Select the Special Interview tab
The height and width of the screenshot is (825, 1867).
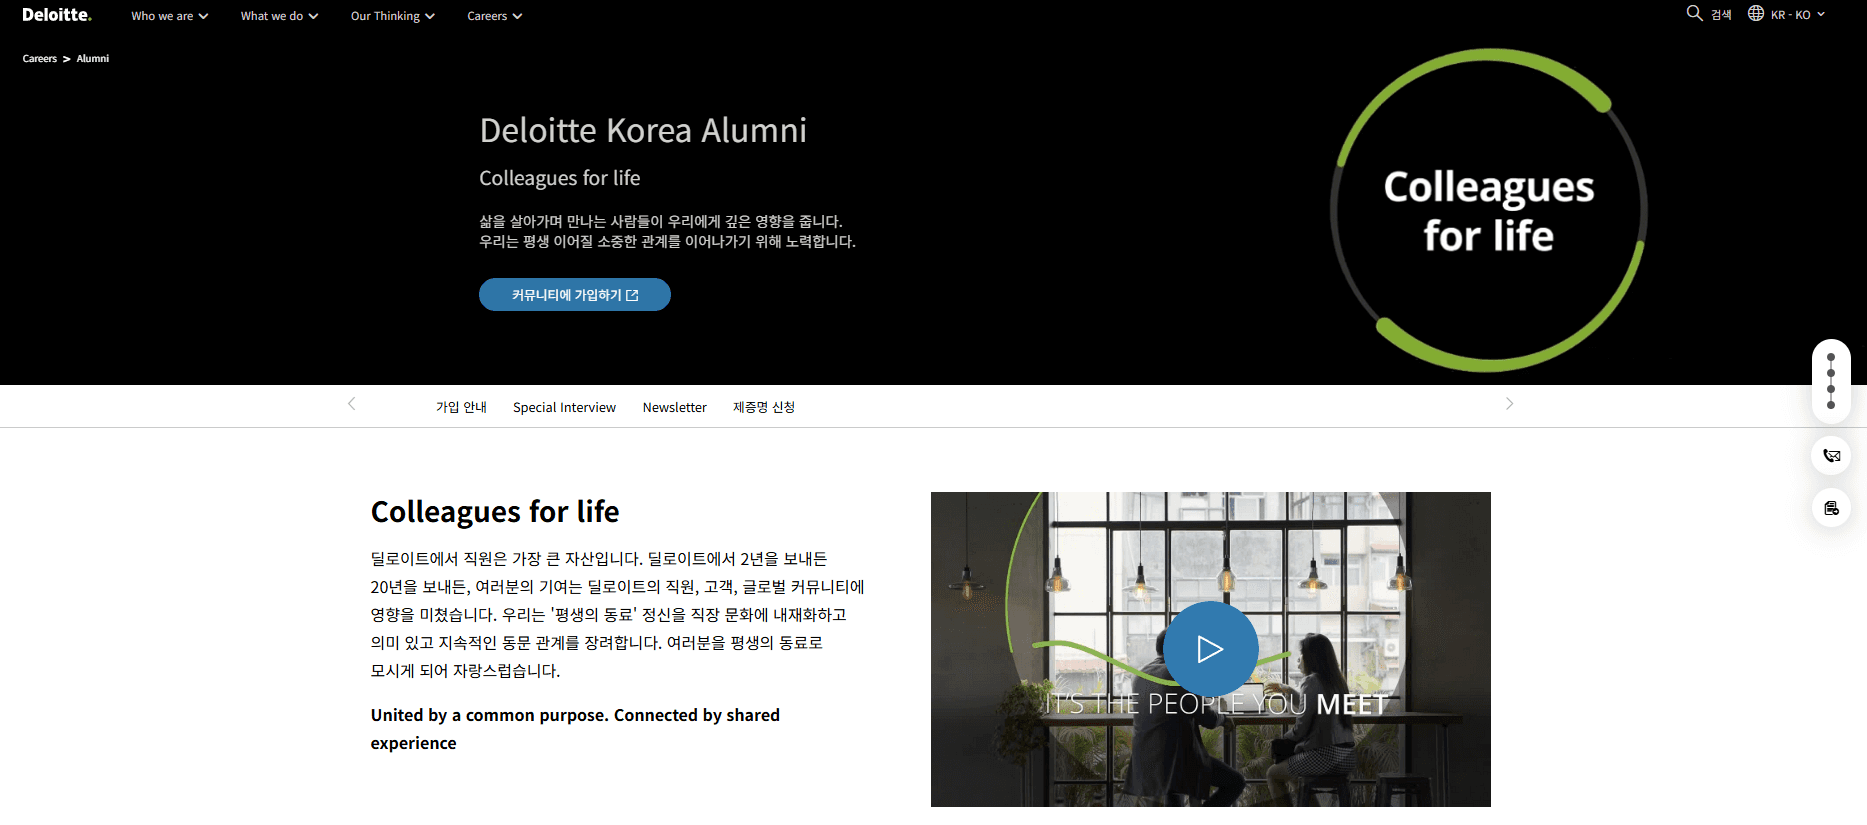564,407
